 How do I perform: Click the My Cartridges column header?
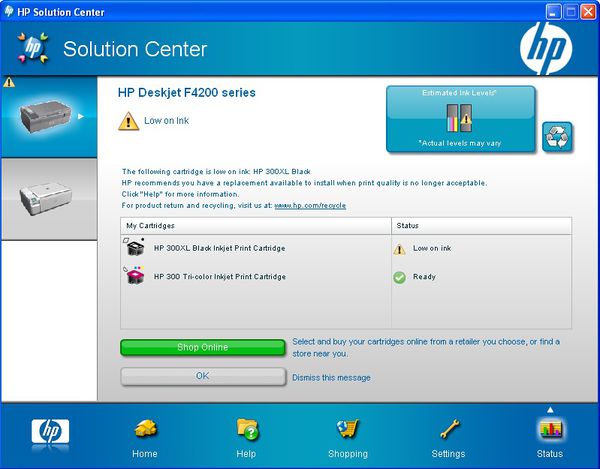pos(256,226)
